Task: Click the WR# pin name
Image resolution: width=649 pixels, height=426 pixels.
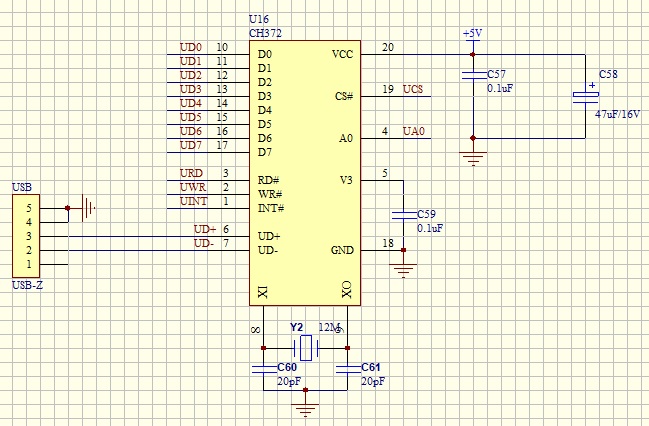Action: pyautogui.click(x=270, y=194)
